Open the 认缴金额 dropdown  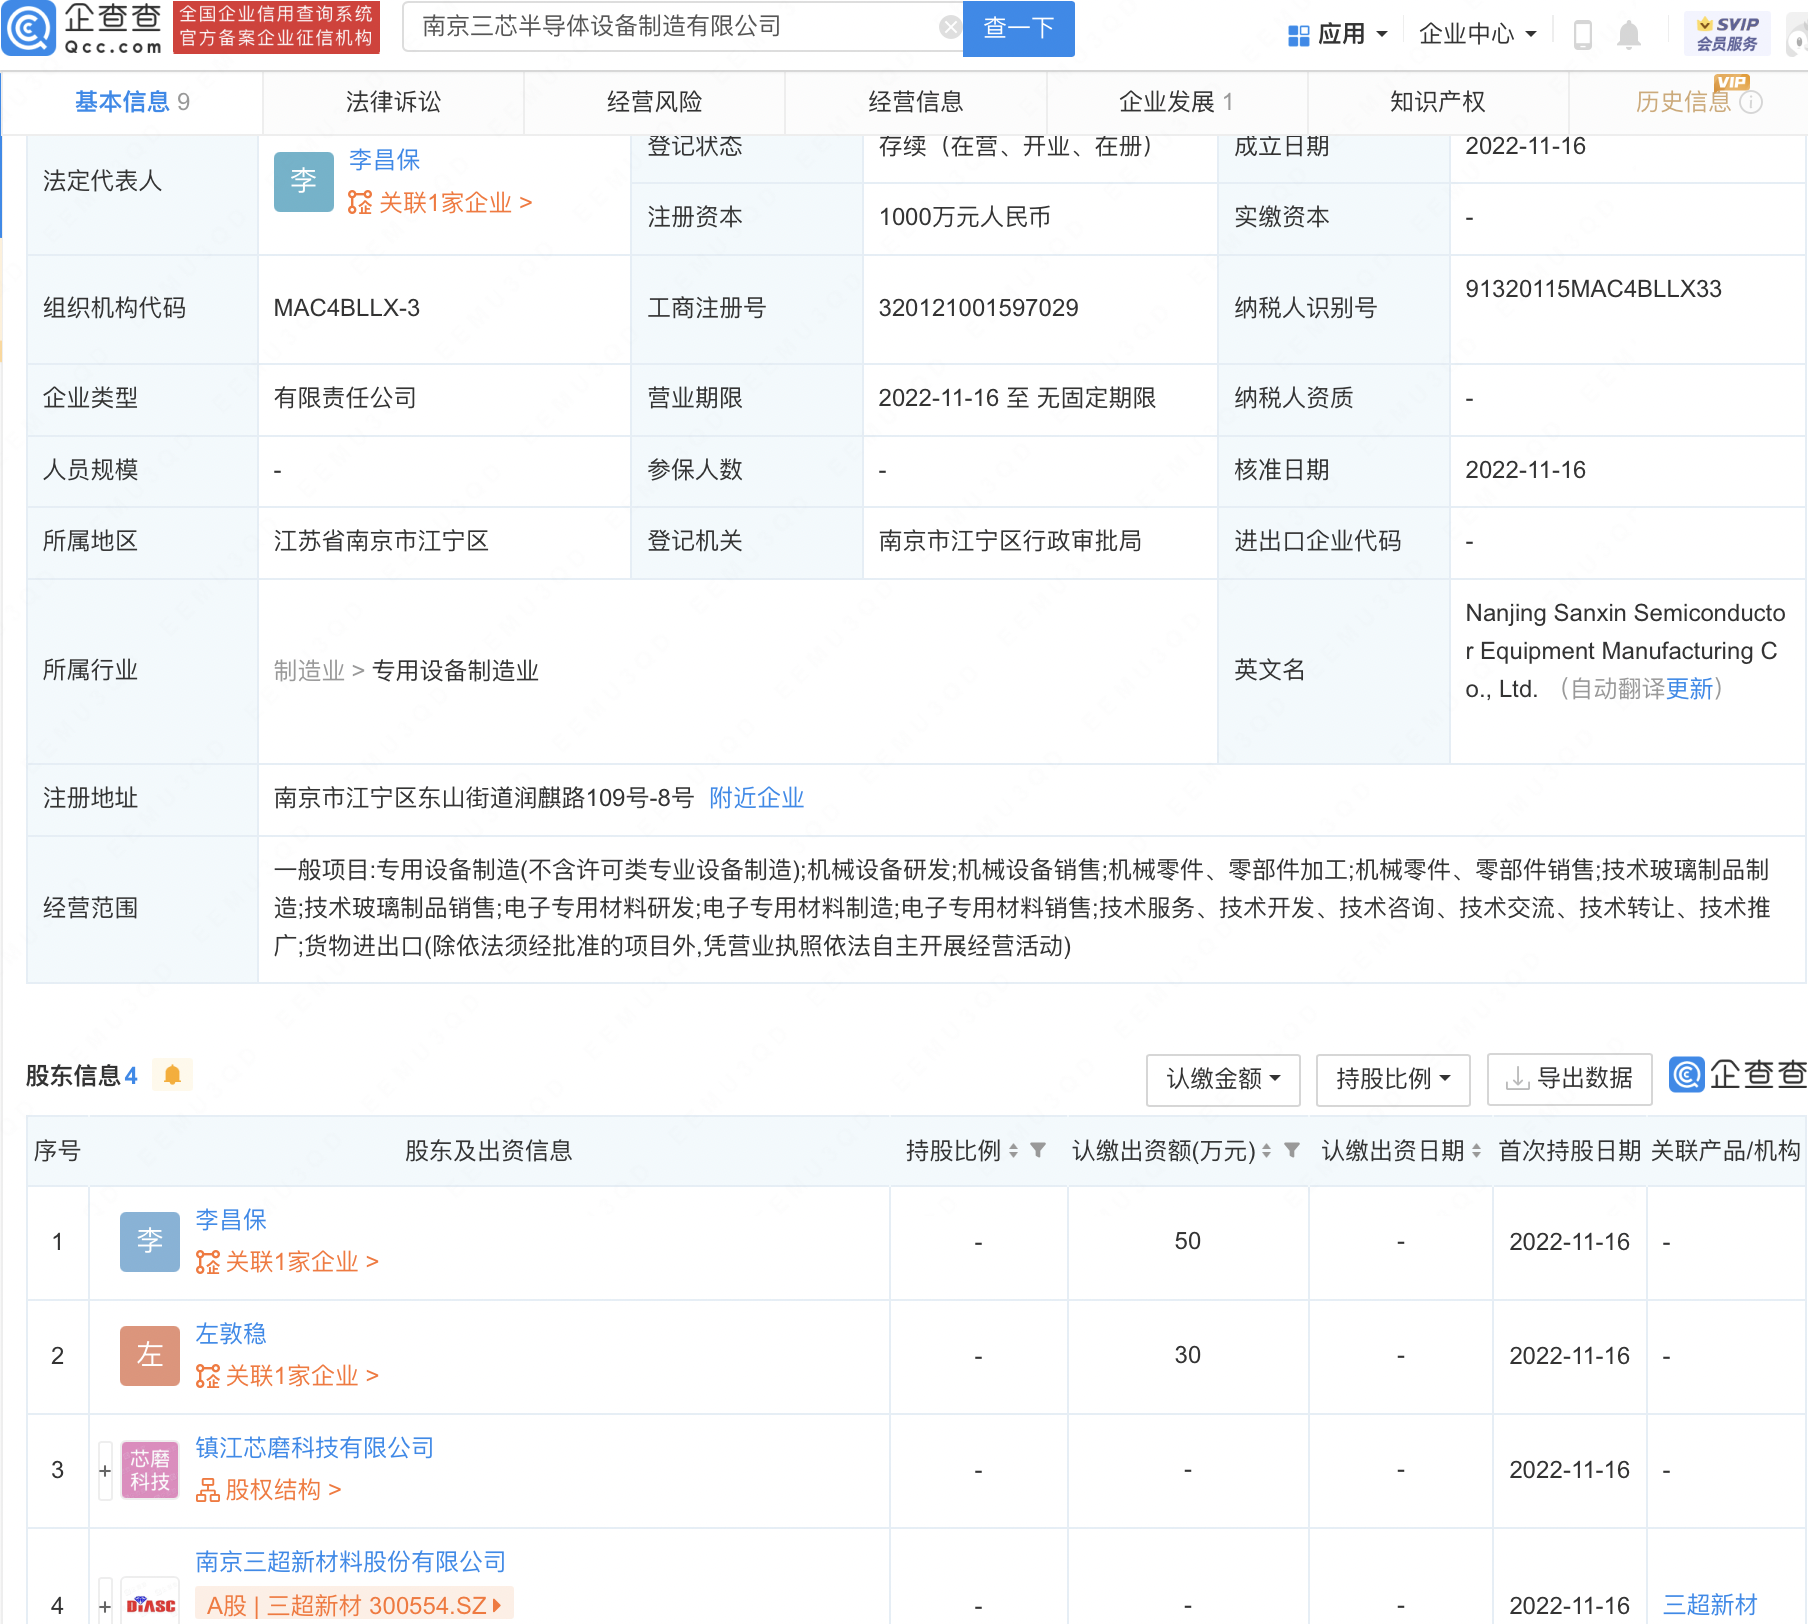[x=1223, y=1079]
